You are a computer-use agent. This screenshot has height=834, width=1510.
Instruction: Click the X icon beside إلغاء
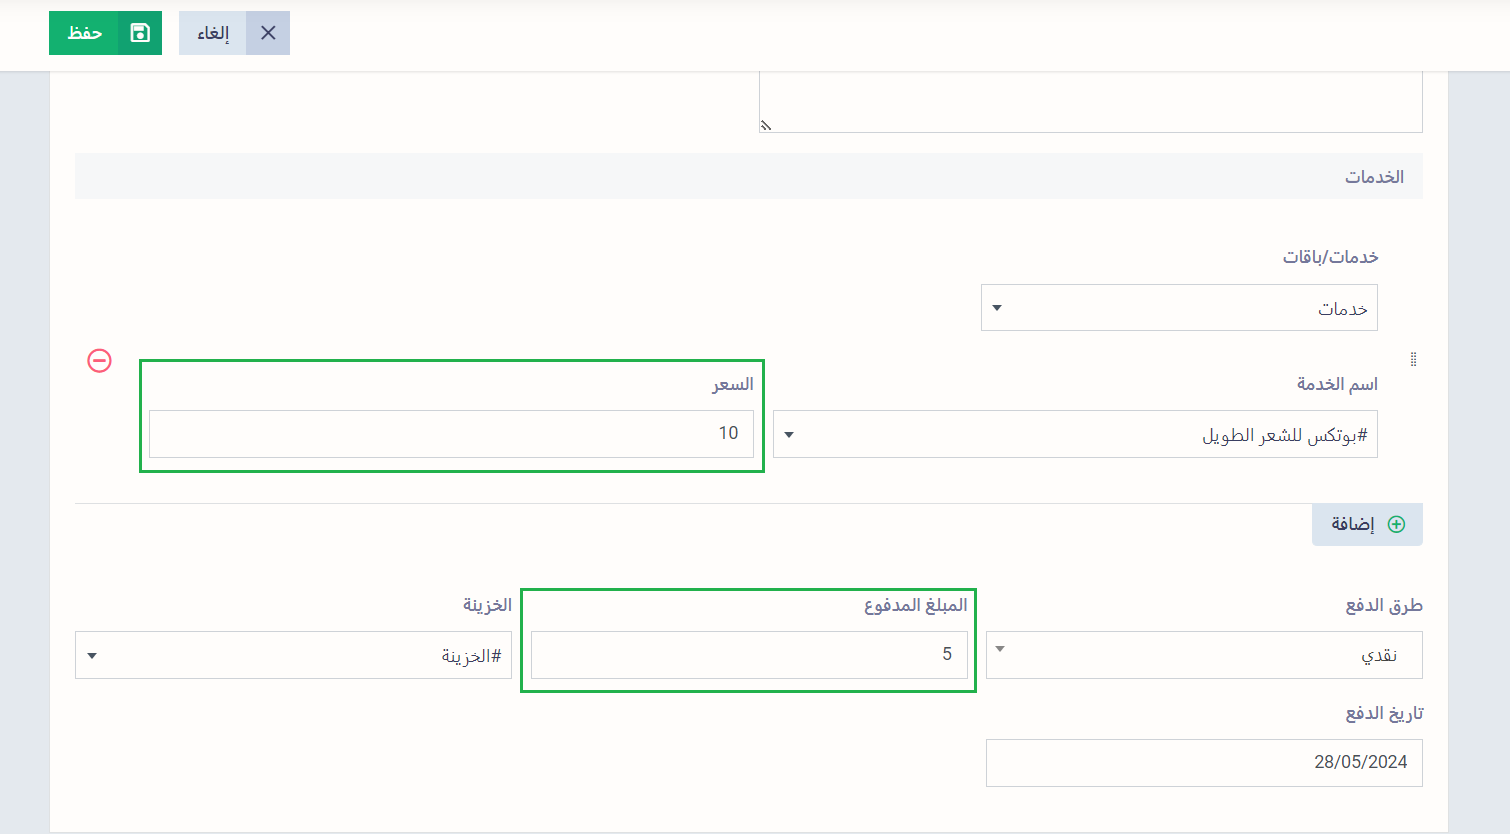pos(268,33)
